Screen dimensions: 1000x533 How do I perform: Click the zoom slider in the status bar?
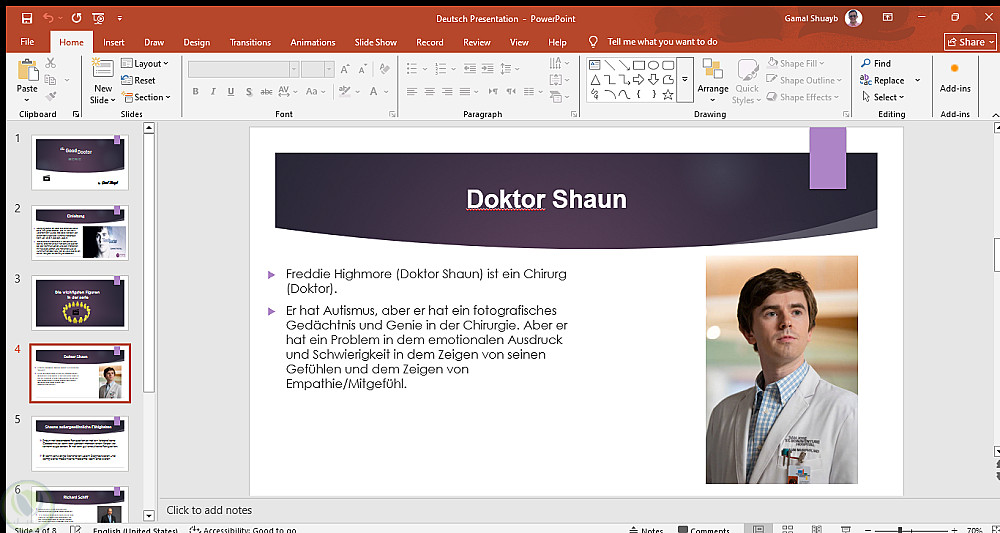pyautogui.click(x=900, y=530)
